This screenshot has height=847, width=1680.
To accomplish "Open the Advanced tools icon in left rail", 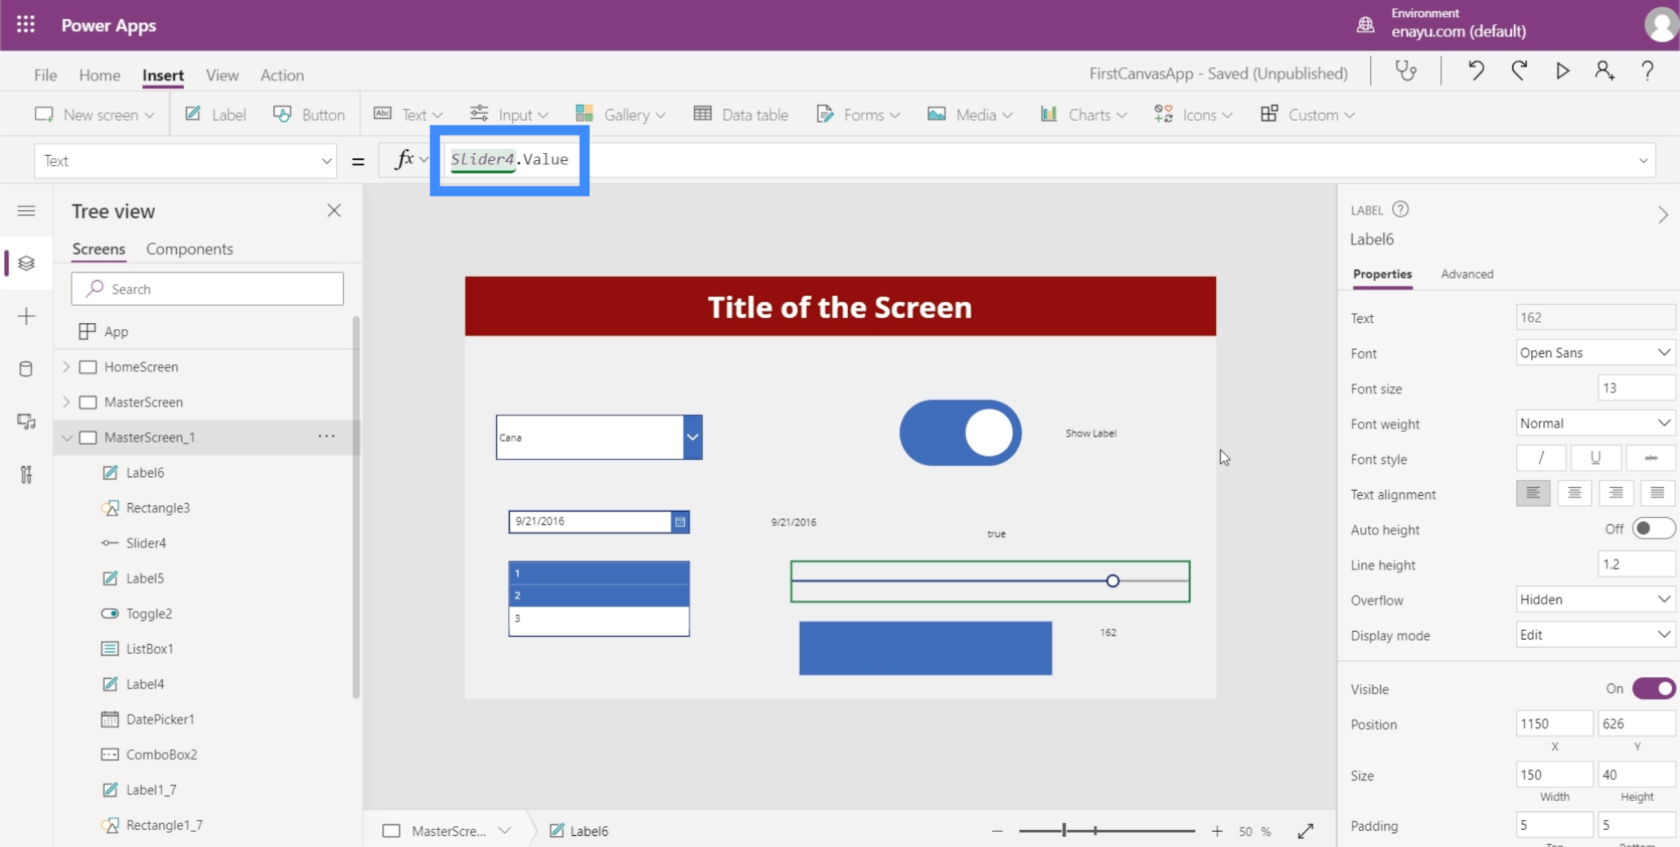I will coord(27,475).
